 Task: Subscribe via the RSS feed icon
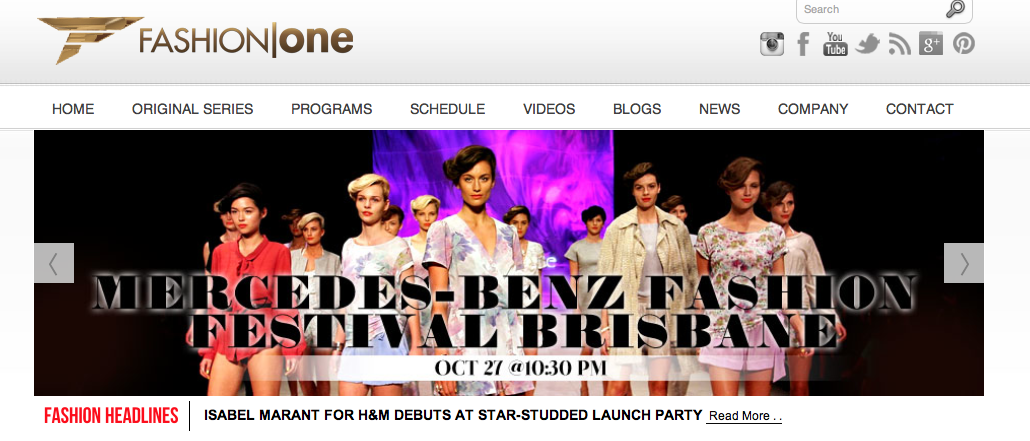pos(899,44)
